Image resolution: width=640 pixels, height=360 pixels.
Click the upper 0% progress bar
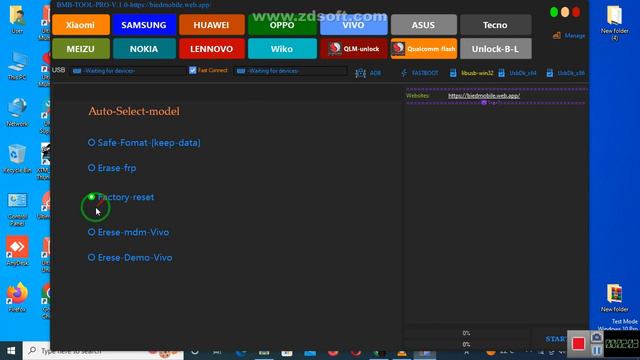467,333
